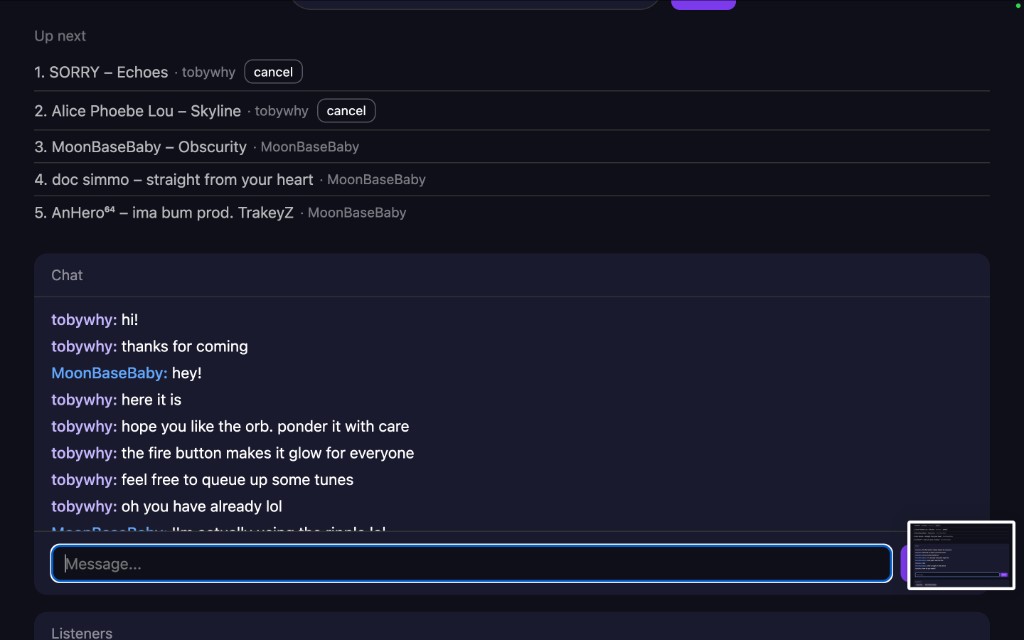This screenshot has height=640, width=1024.
Task: Open the small page preview thumbnail
Action: click(x=961, y=556)
